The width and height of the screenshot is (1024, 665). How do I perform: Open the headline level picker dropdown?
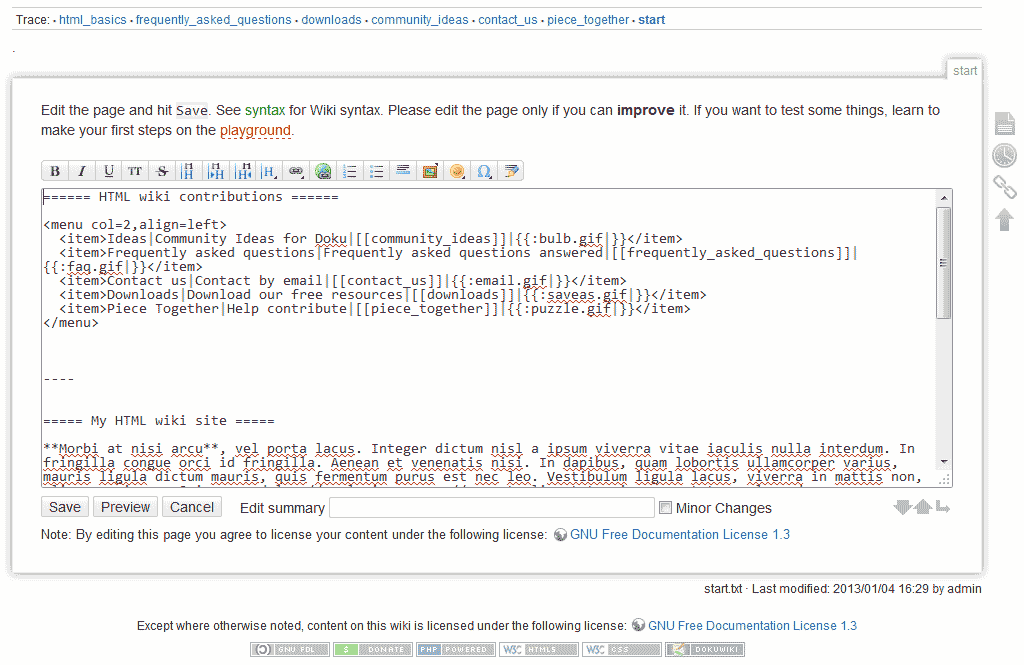(268, 171)
